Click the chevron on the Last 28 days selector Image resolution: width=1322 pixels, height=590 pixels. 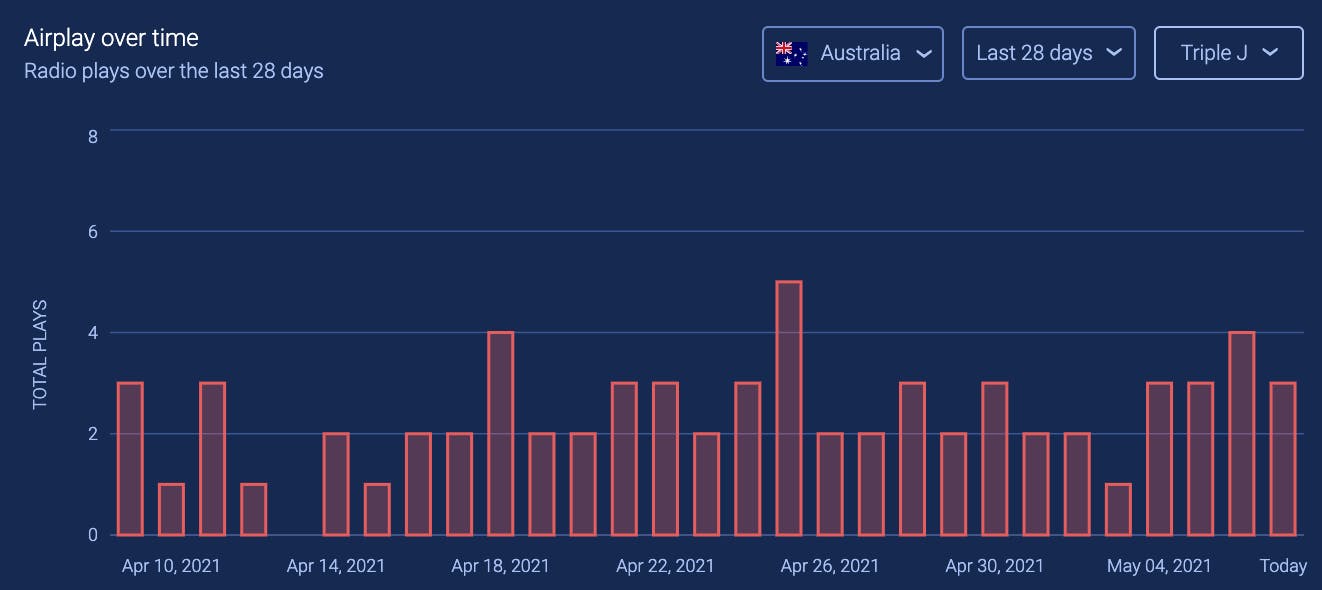[1115, 54]
